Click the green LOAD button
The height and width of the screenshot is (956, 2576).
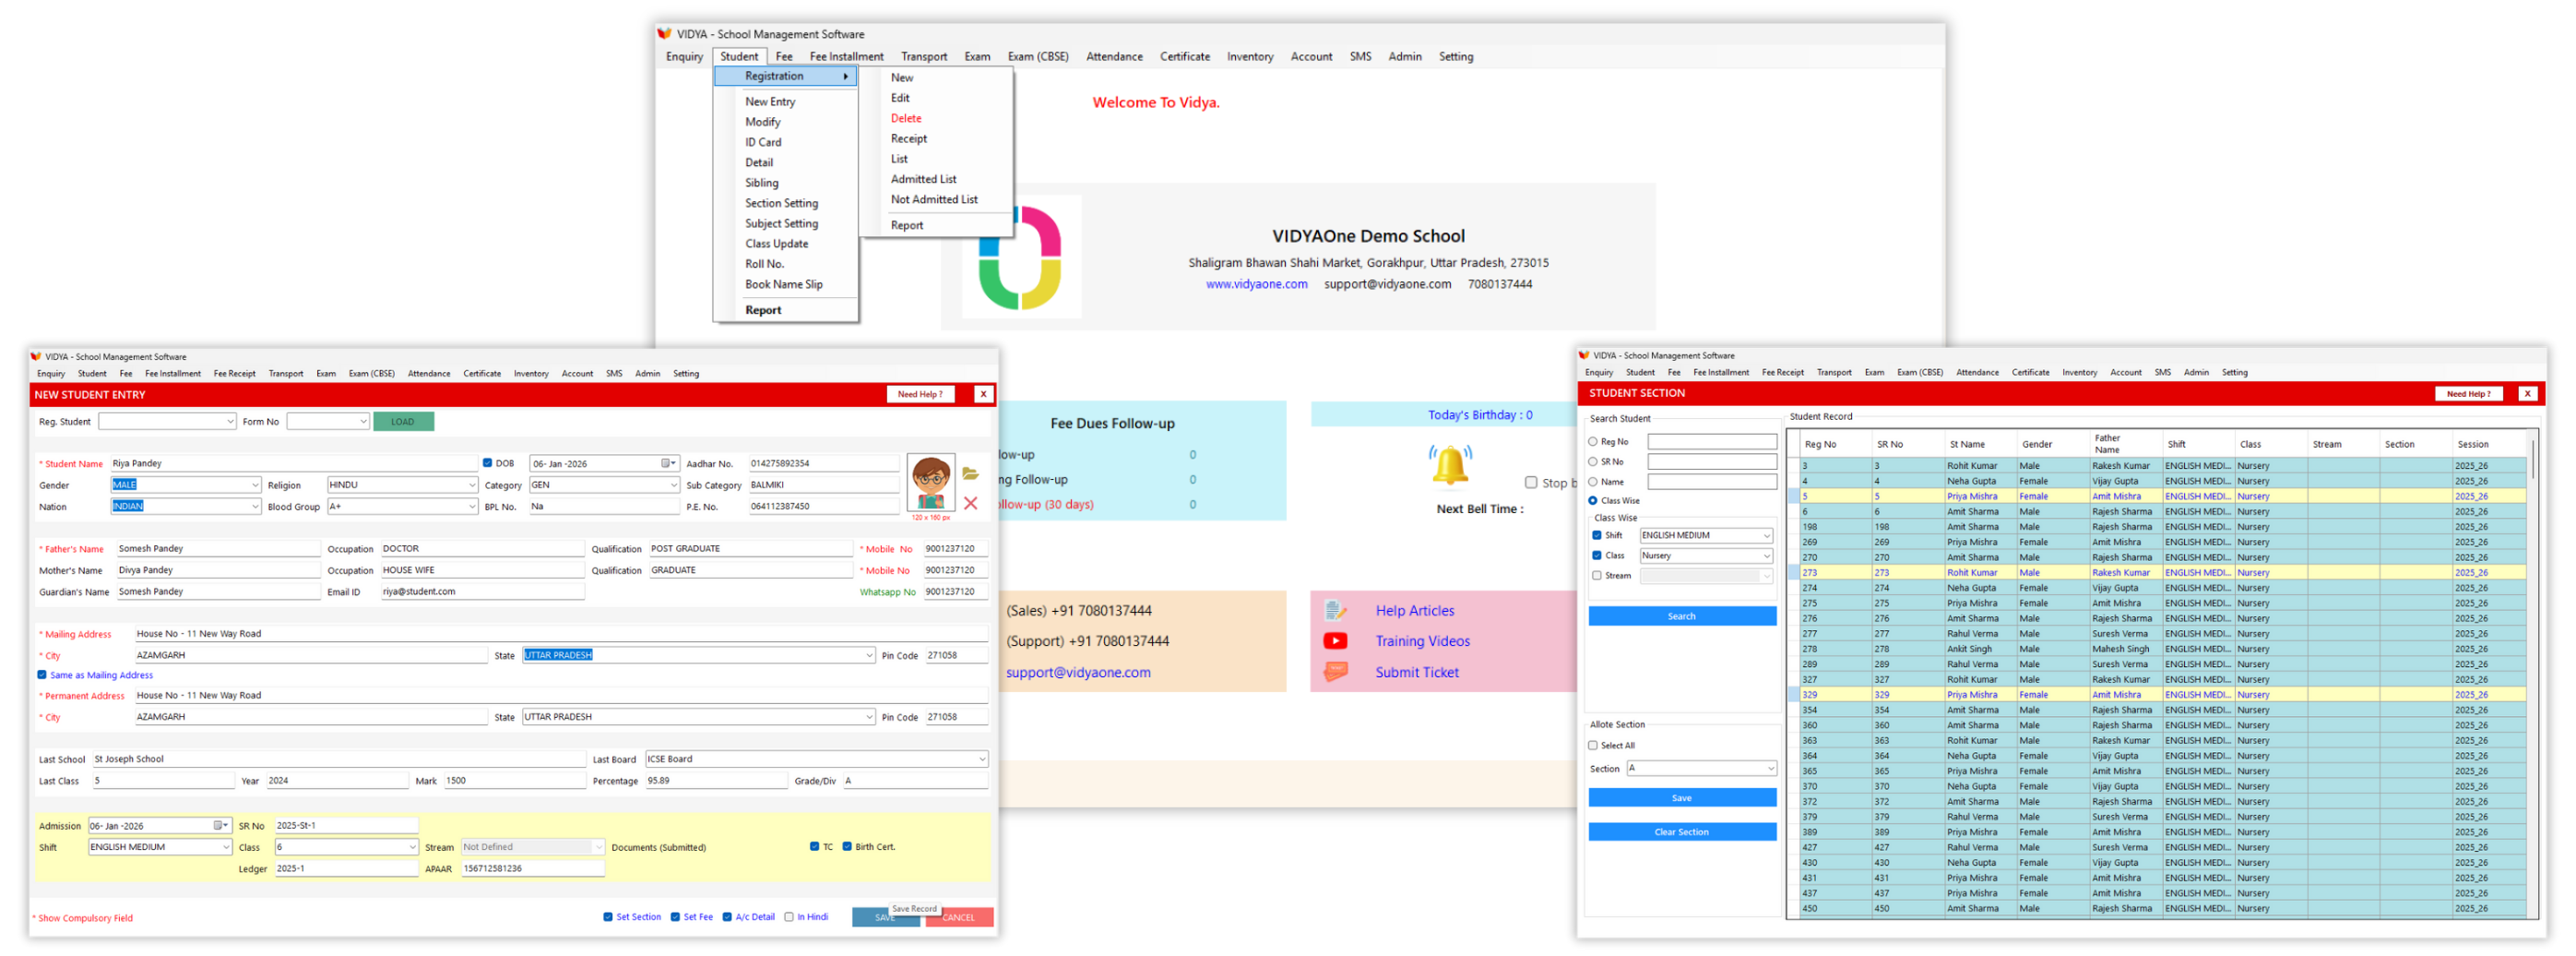coord(403,422)
